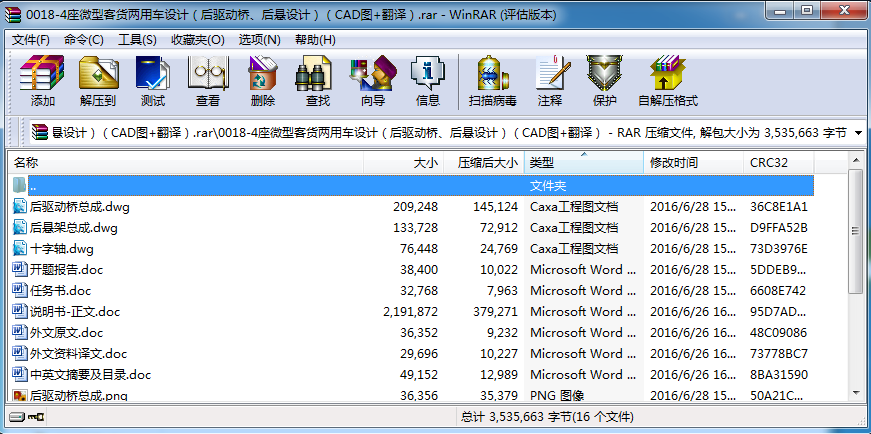Click the icon of 十字轴.dwg
This screenshot has width=871, height=434.
[x=20, y=248]
